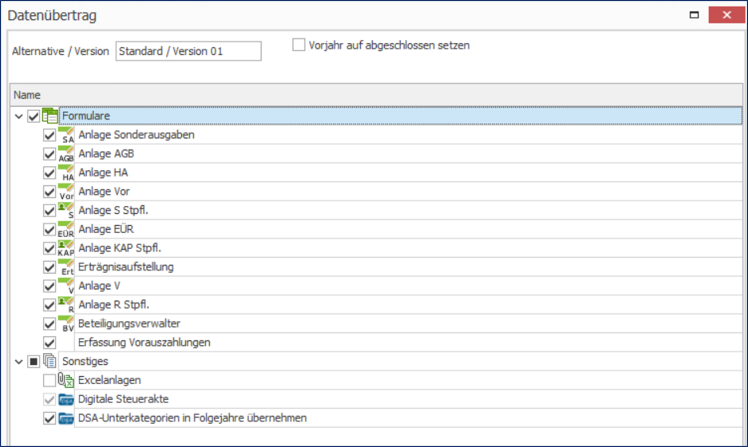The height and width of the screenshot is (447, 748).
Task: Click the Erträgnisaufstellung icon
Action: 66,267
